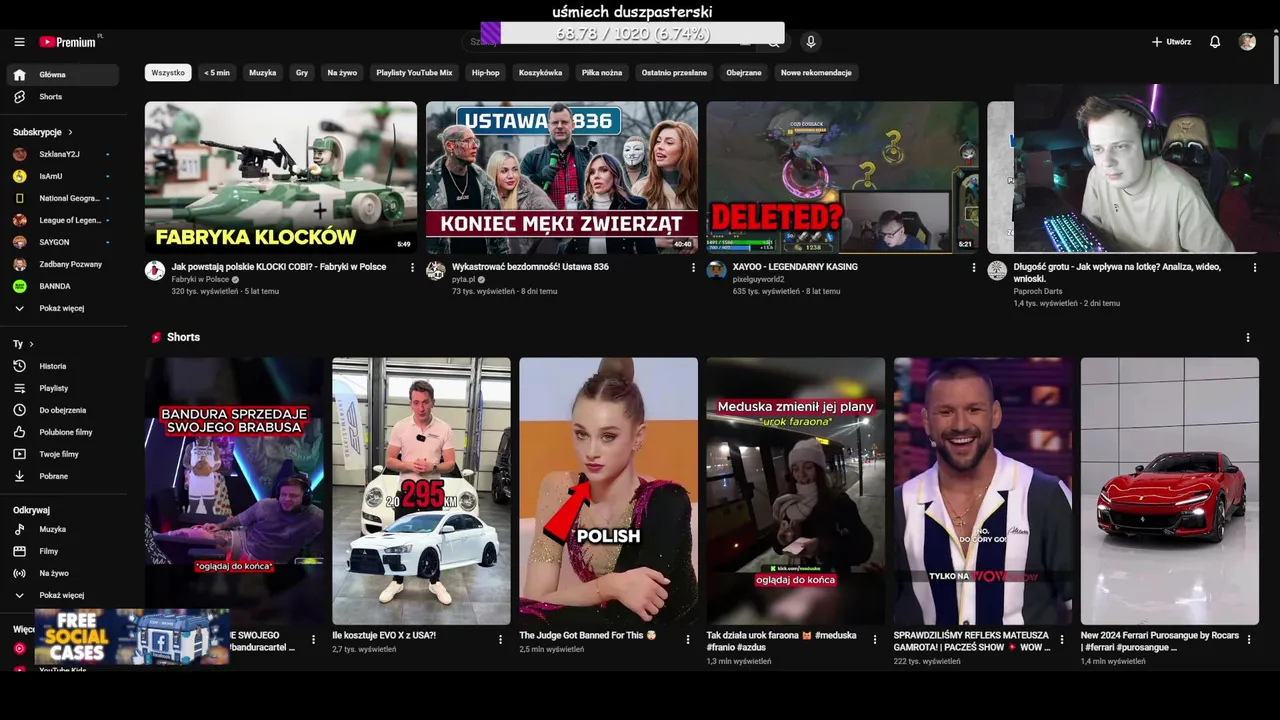Viewport: 1280px width, 720px height.
Task: Open the 2024 Ferrari Purosangue short
Action: point(1170,491)
